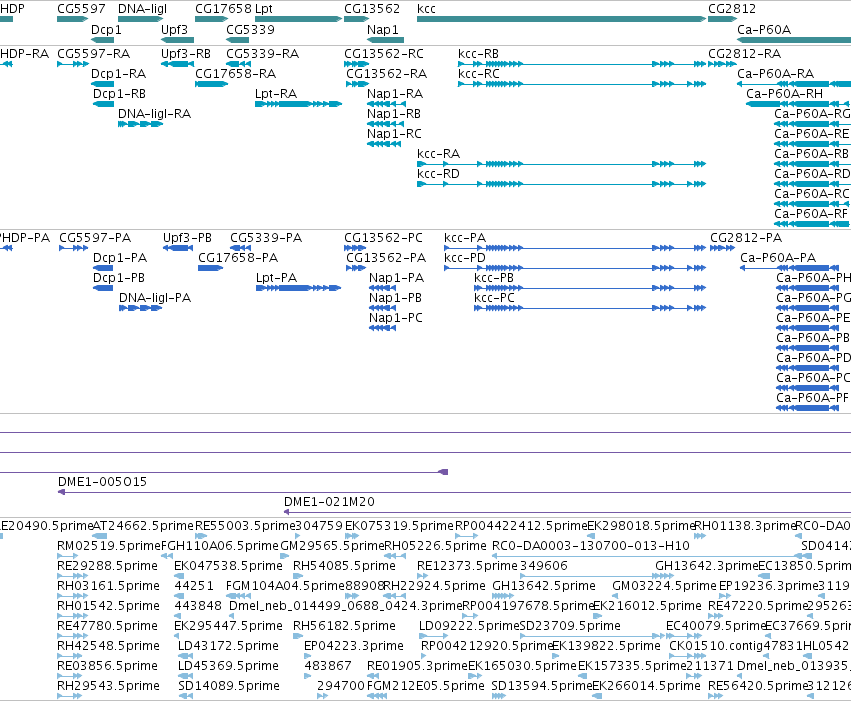
Task: Click transcript CG17658-RA
Action: pyautogui.click(x=236, y=74)
